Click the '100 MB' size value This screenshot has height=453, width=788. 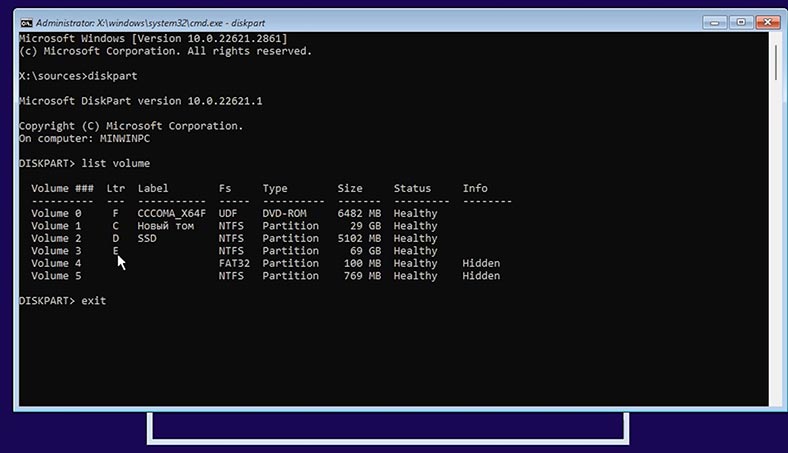point(362,263)
